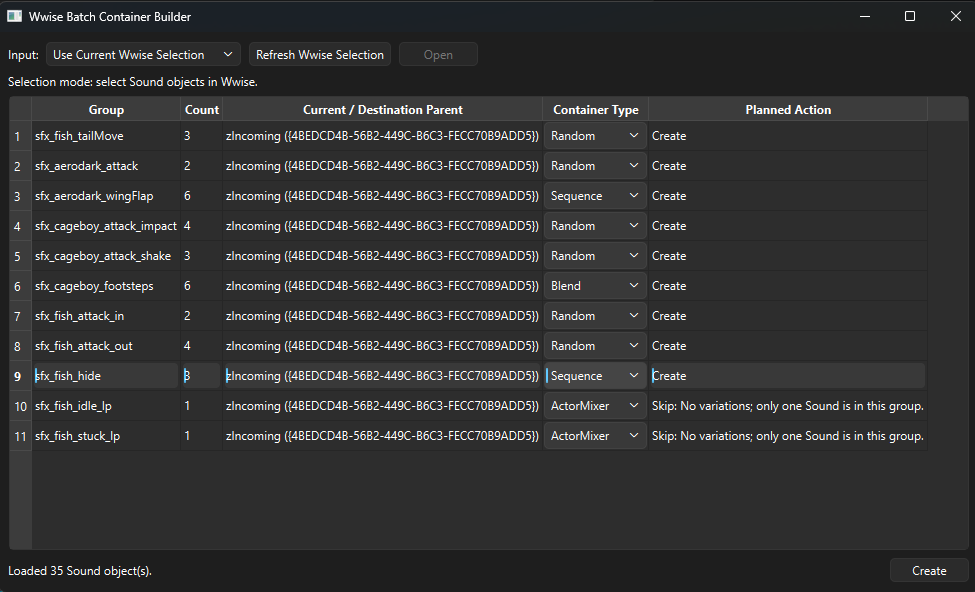Image resolution: width=975 pixels, height=592 pixels.
Task: Select the sfx_fish_attack_in group cell
Action: (x=106, y=315)
